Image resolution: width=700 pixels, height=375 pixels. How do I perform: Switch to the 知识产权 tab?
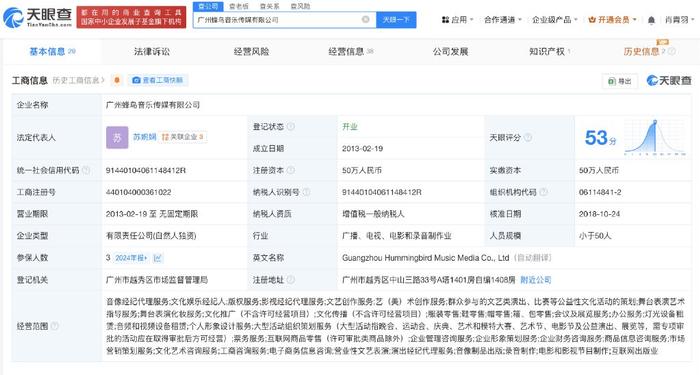[x=549, y=51]
